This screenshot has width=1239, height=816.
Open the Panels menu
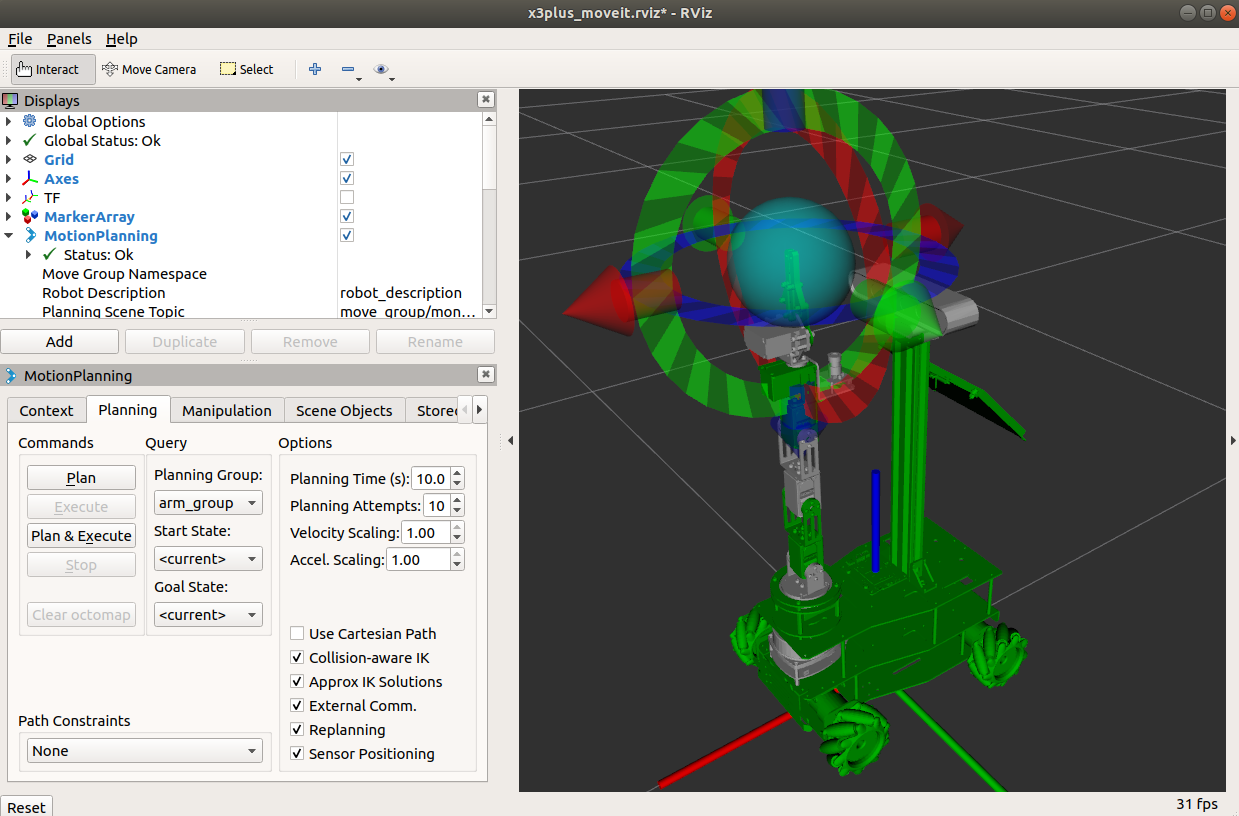click(x=69, y=39)
